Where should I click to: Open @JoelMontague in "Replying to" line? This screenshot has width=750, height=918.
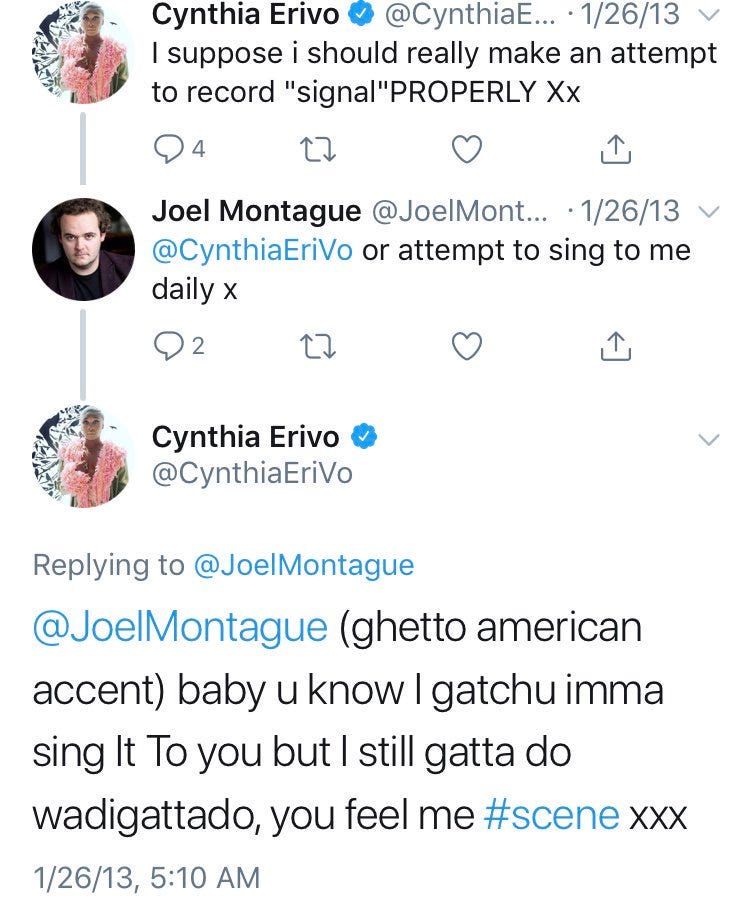(x=302, y=565)
